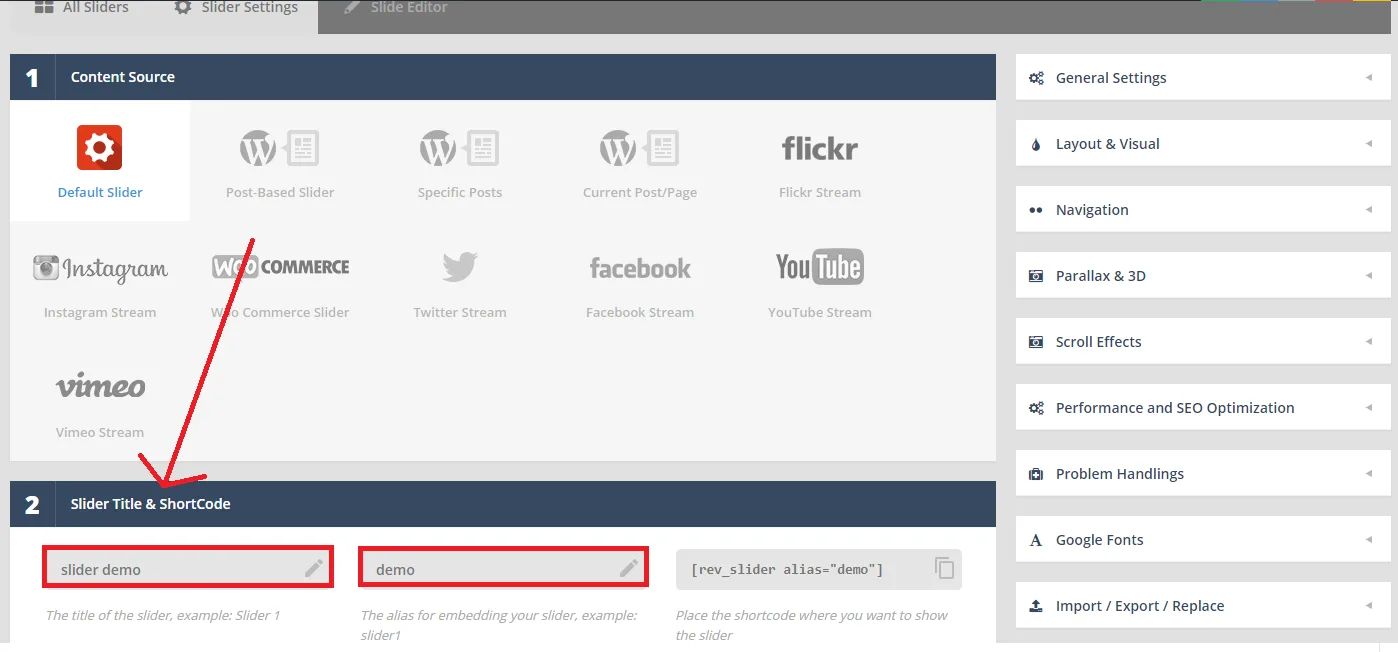
Task: Expand the Import / Export / Replace arrow
Action: point(1369,605)
